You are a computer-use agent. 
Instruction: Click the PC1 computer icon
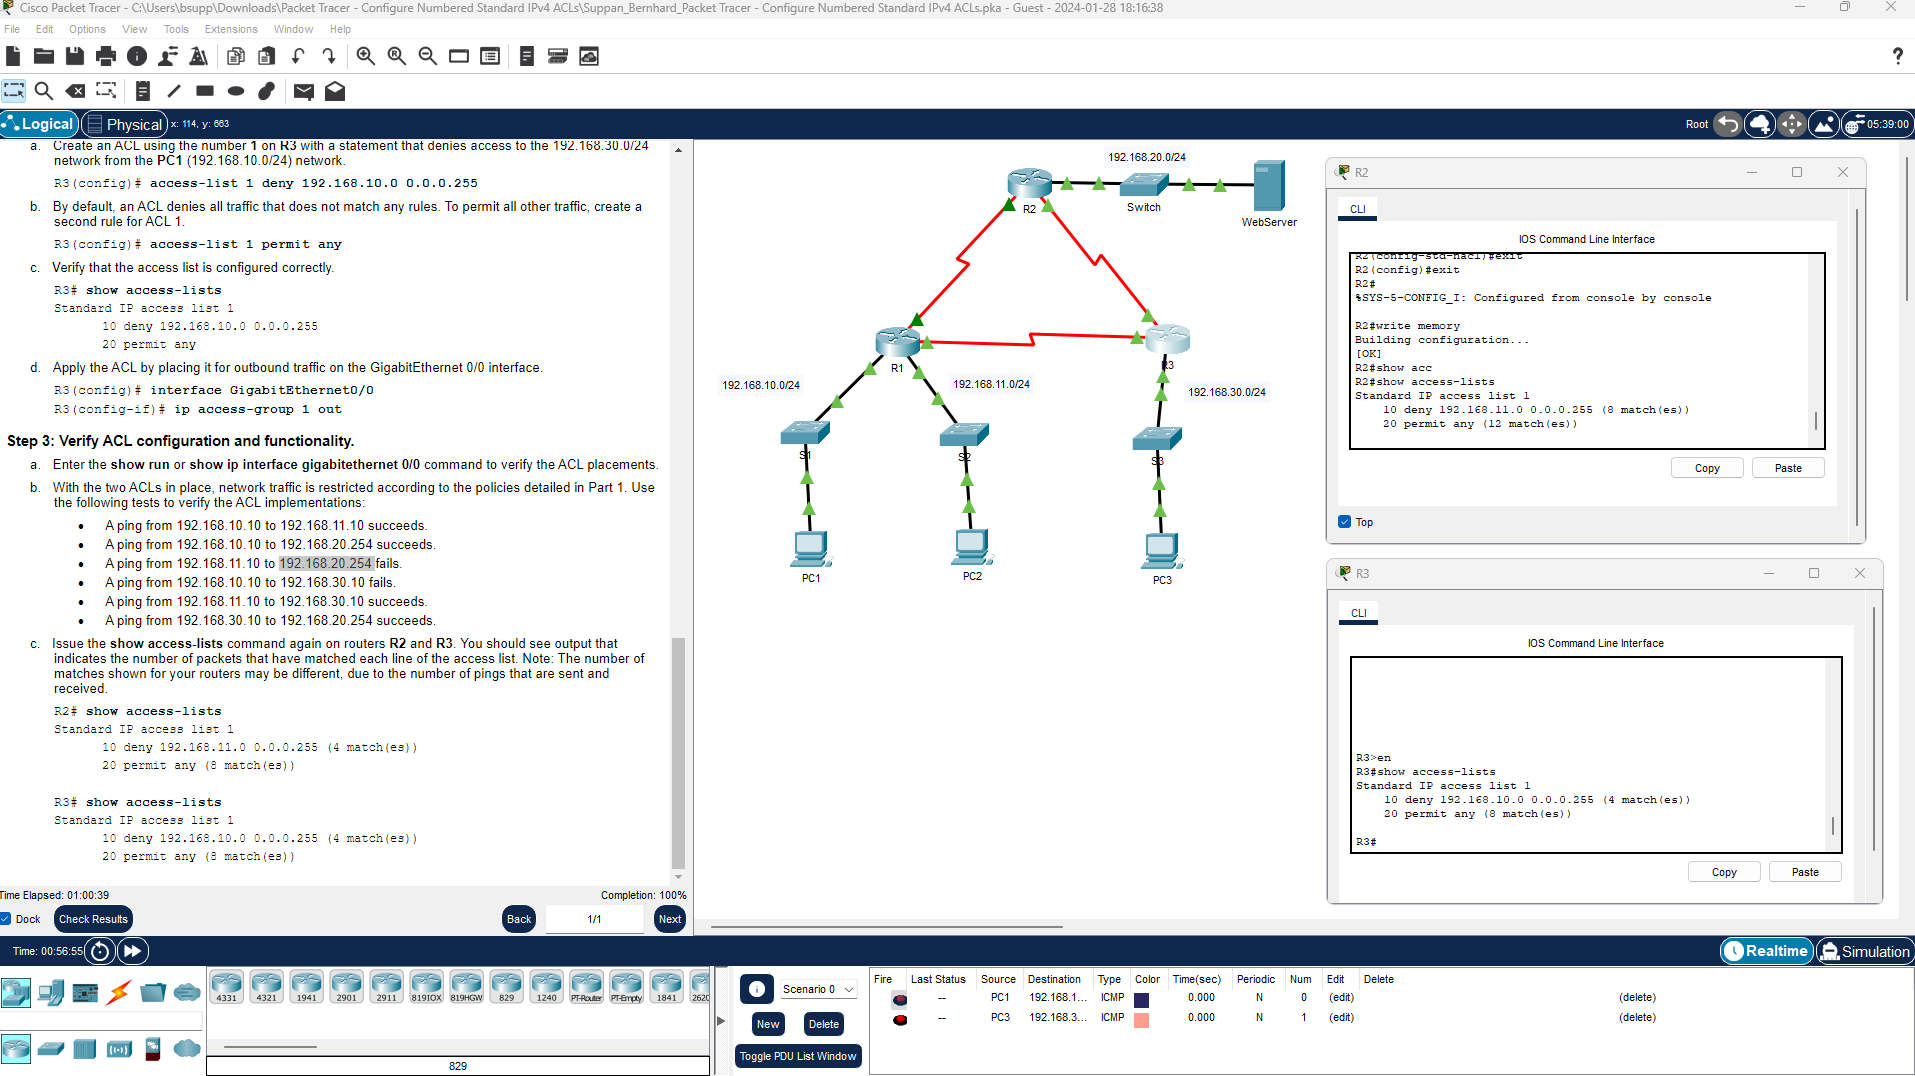(810, 548)
